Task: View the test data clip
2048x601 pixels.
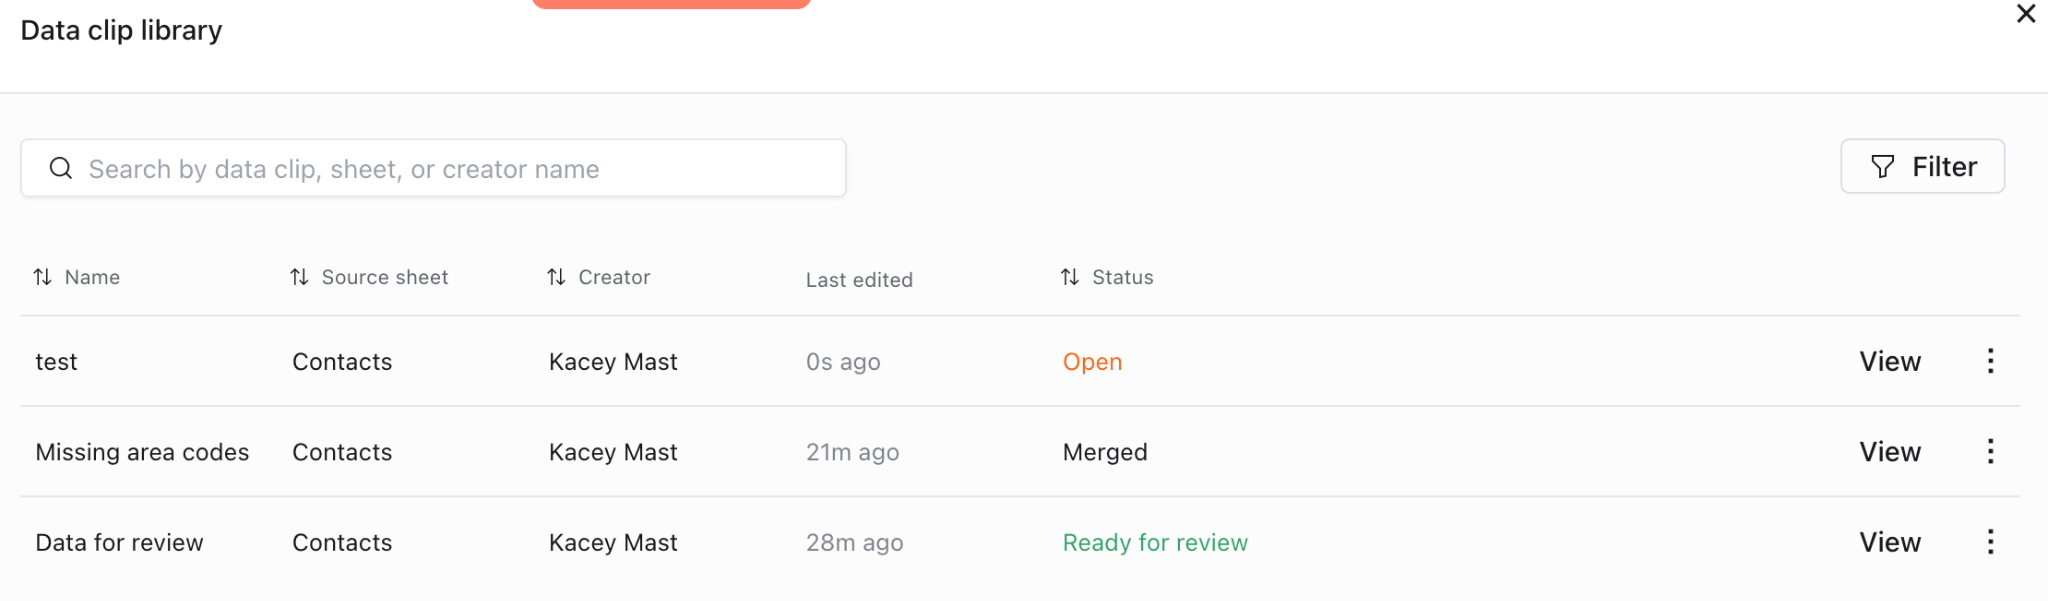Action: [1890, 361]
